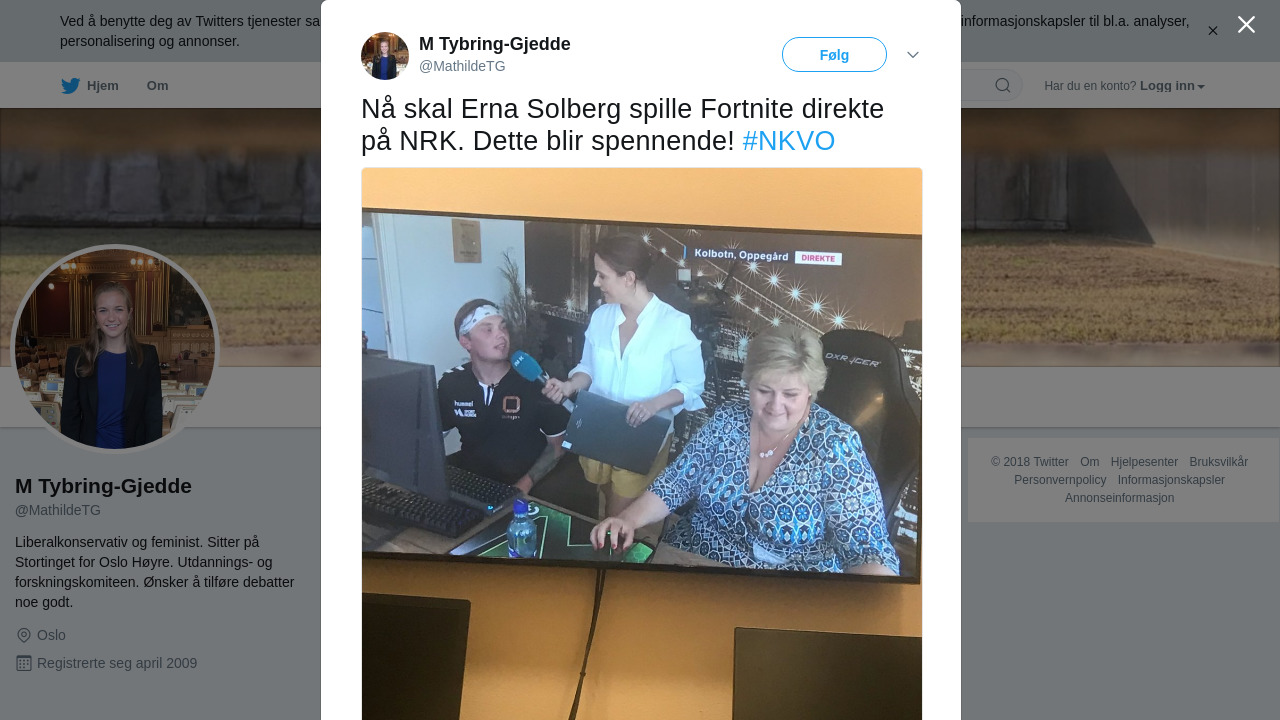
Task: Open the Bruksvilkår footer link
Action: coord(1218,462)
